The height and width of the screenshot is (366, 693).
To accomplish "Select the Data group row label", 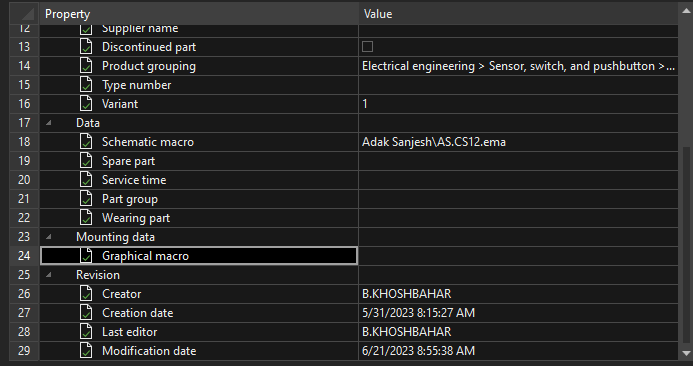I will (x=88, y=123).
